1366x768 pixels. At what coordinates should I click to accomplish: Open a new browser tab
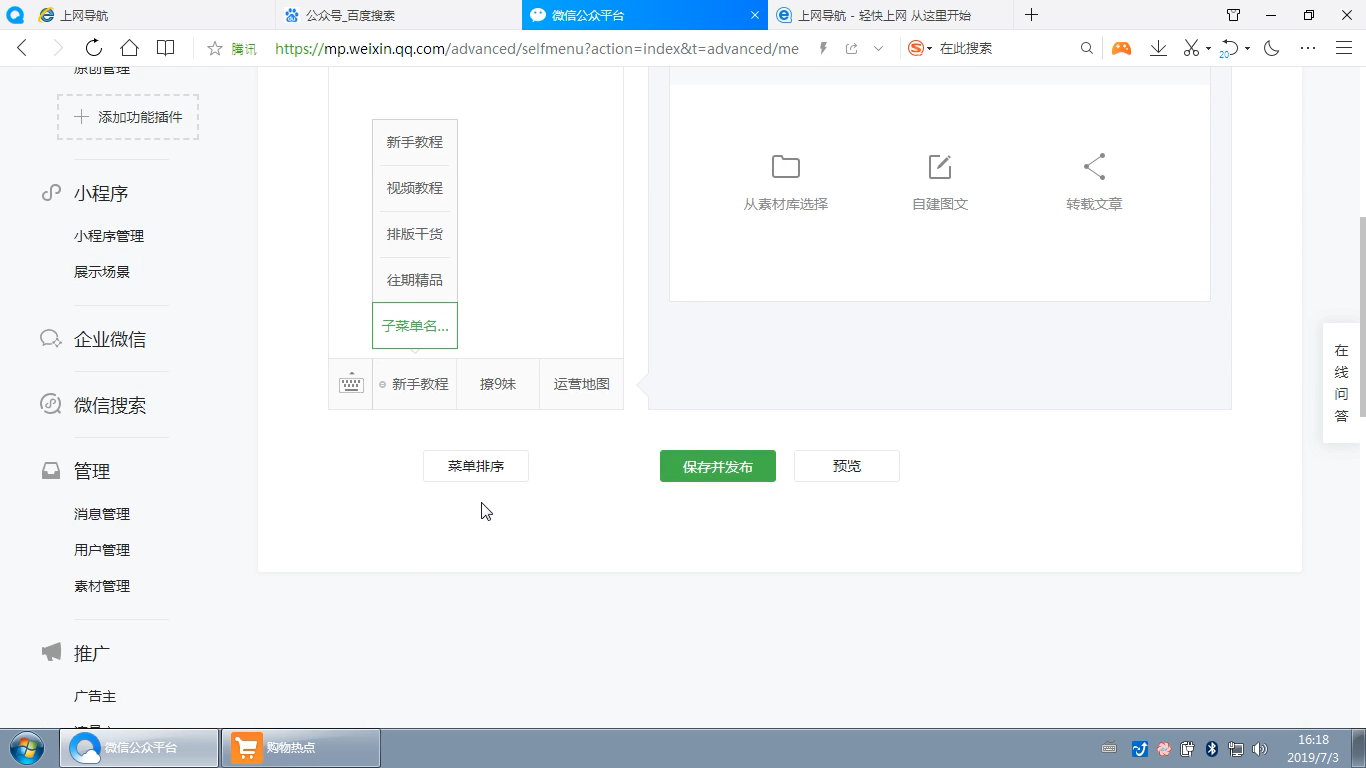pyautogui.click(x=1031, y=15)
